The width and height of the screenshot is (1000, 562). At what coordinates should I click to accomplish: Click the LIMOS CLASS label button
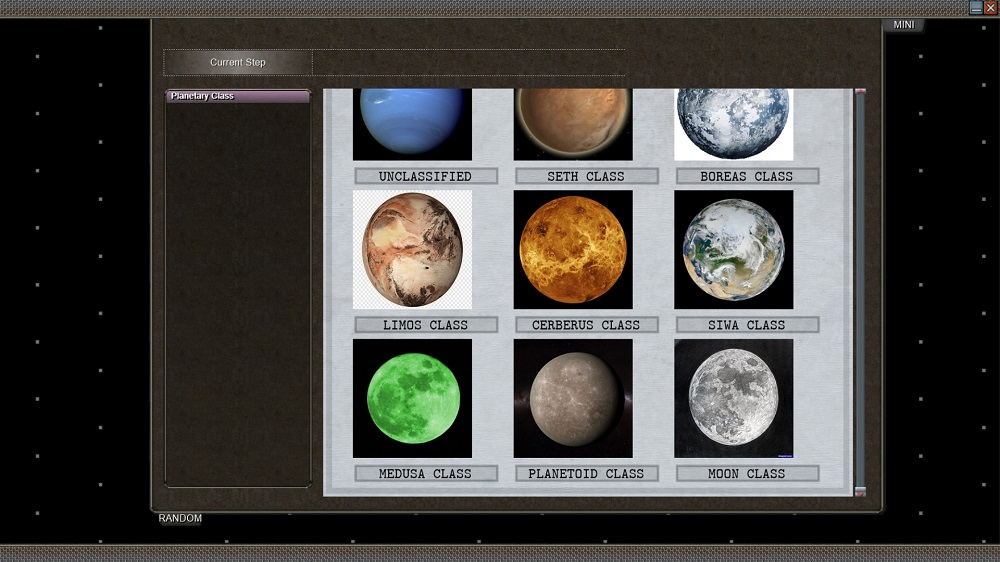click(426, 325)
